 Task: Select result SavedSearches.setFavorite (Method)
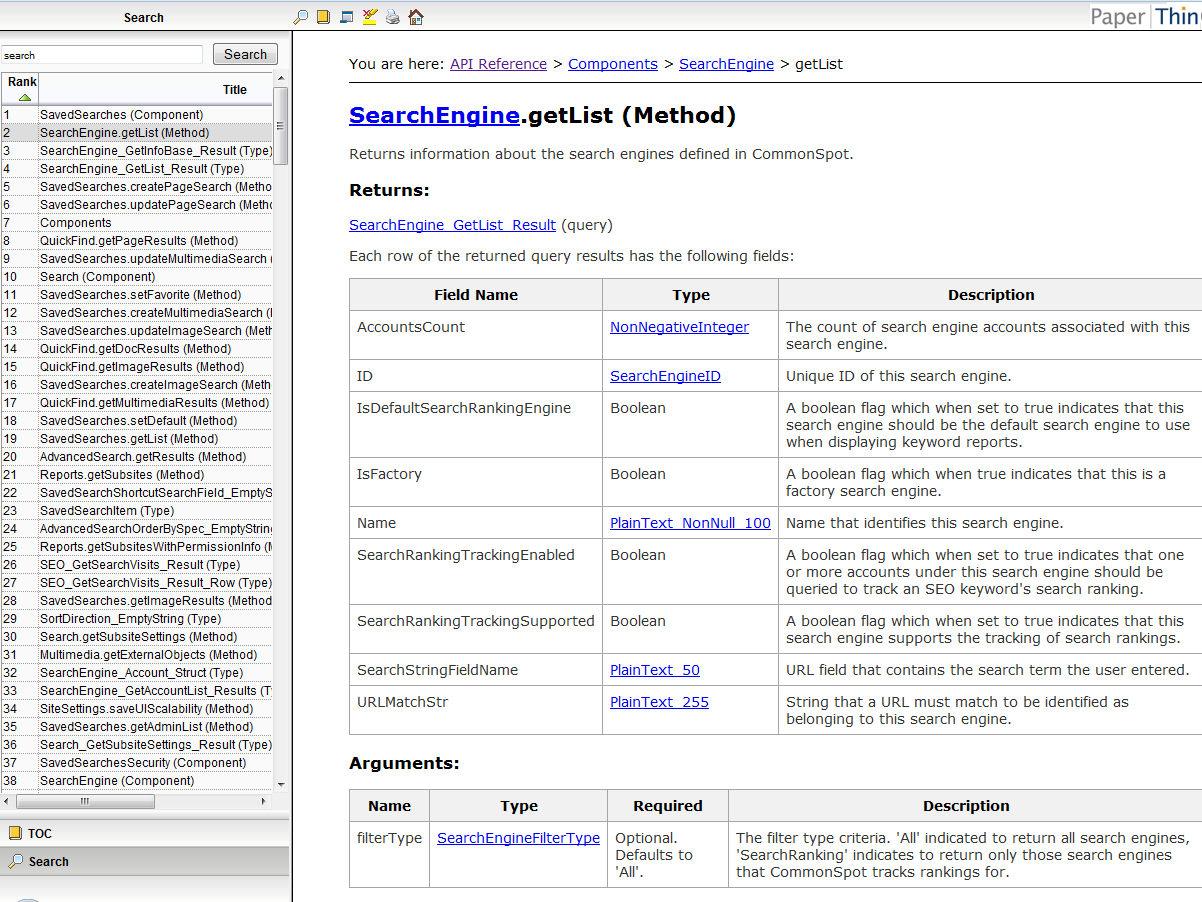pos(136,295)
